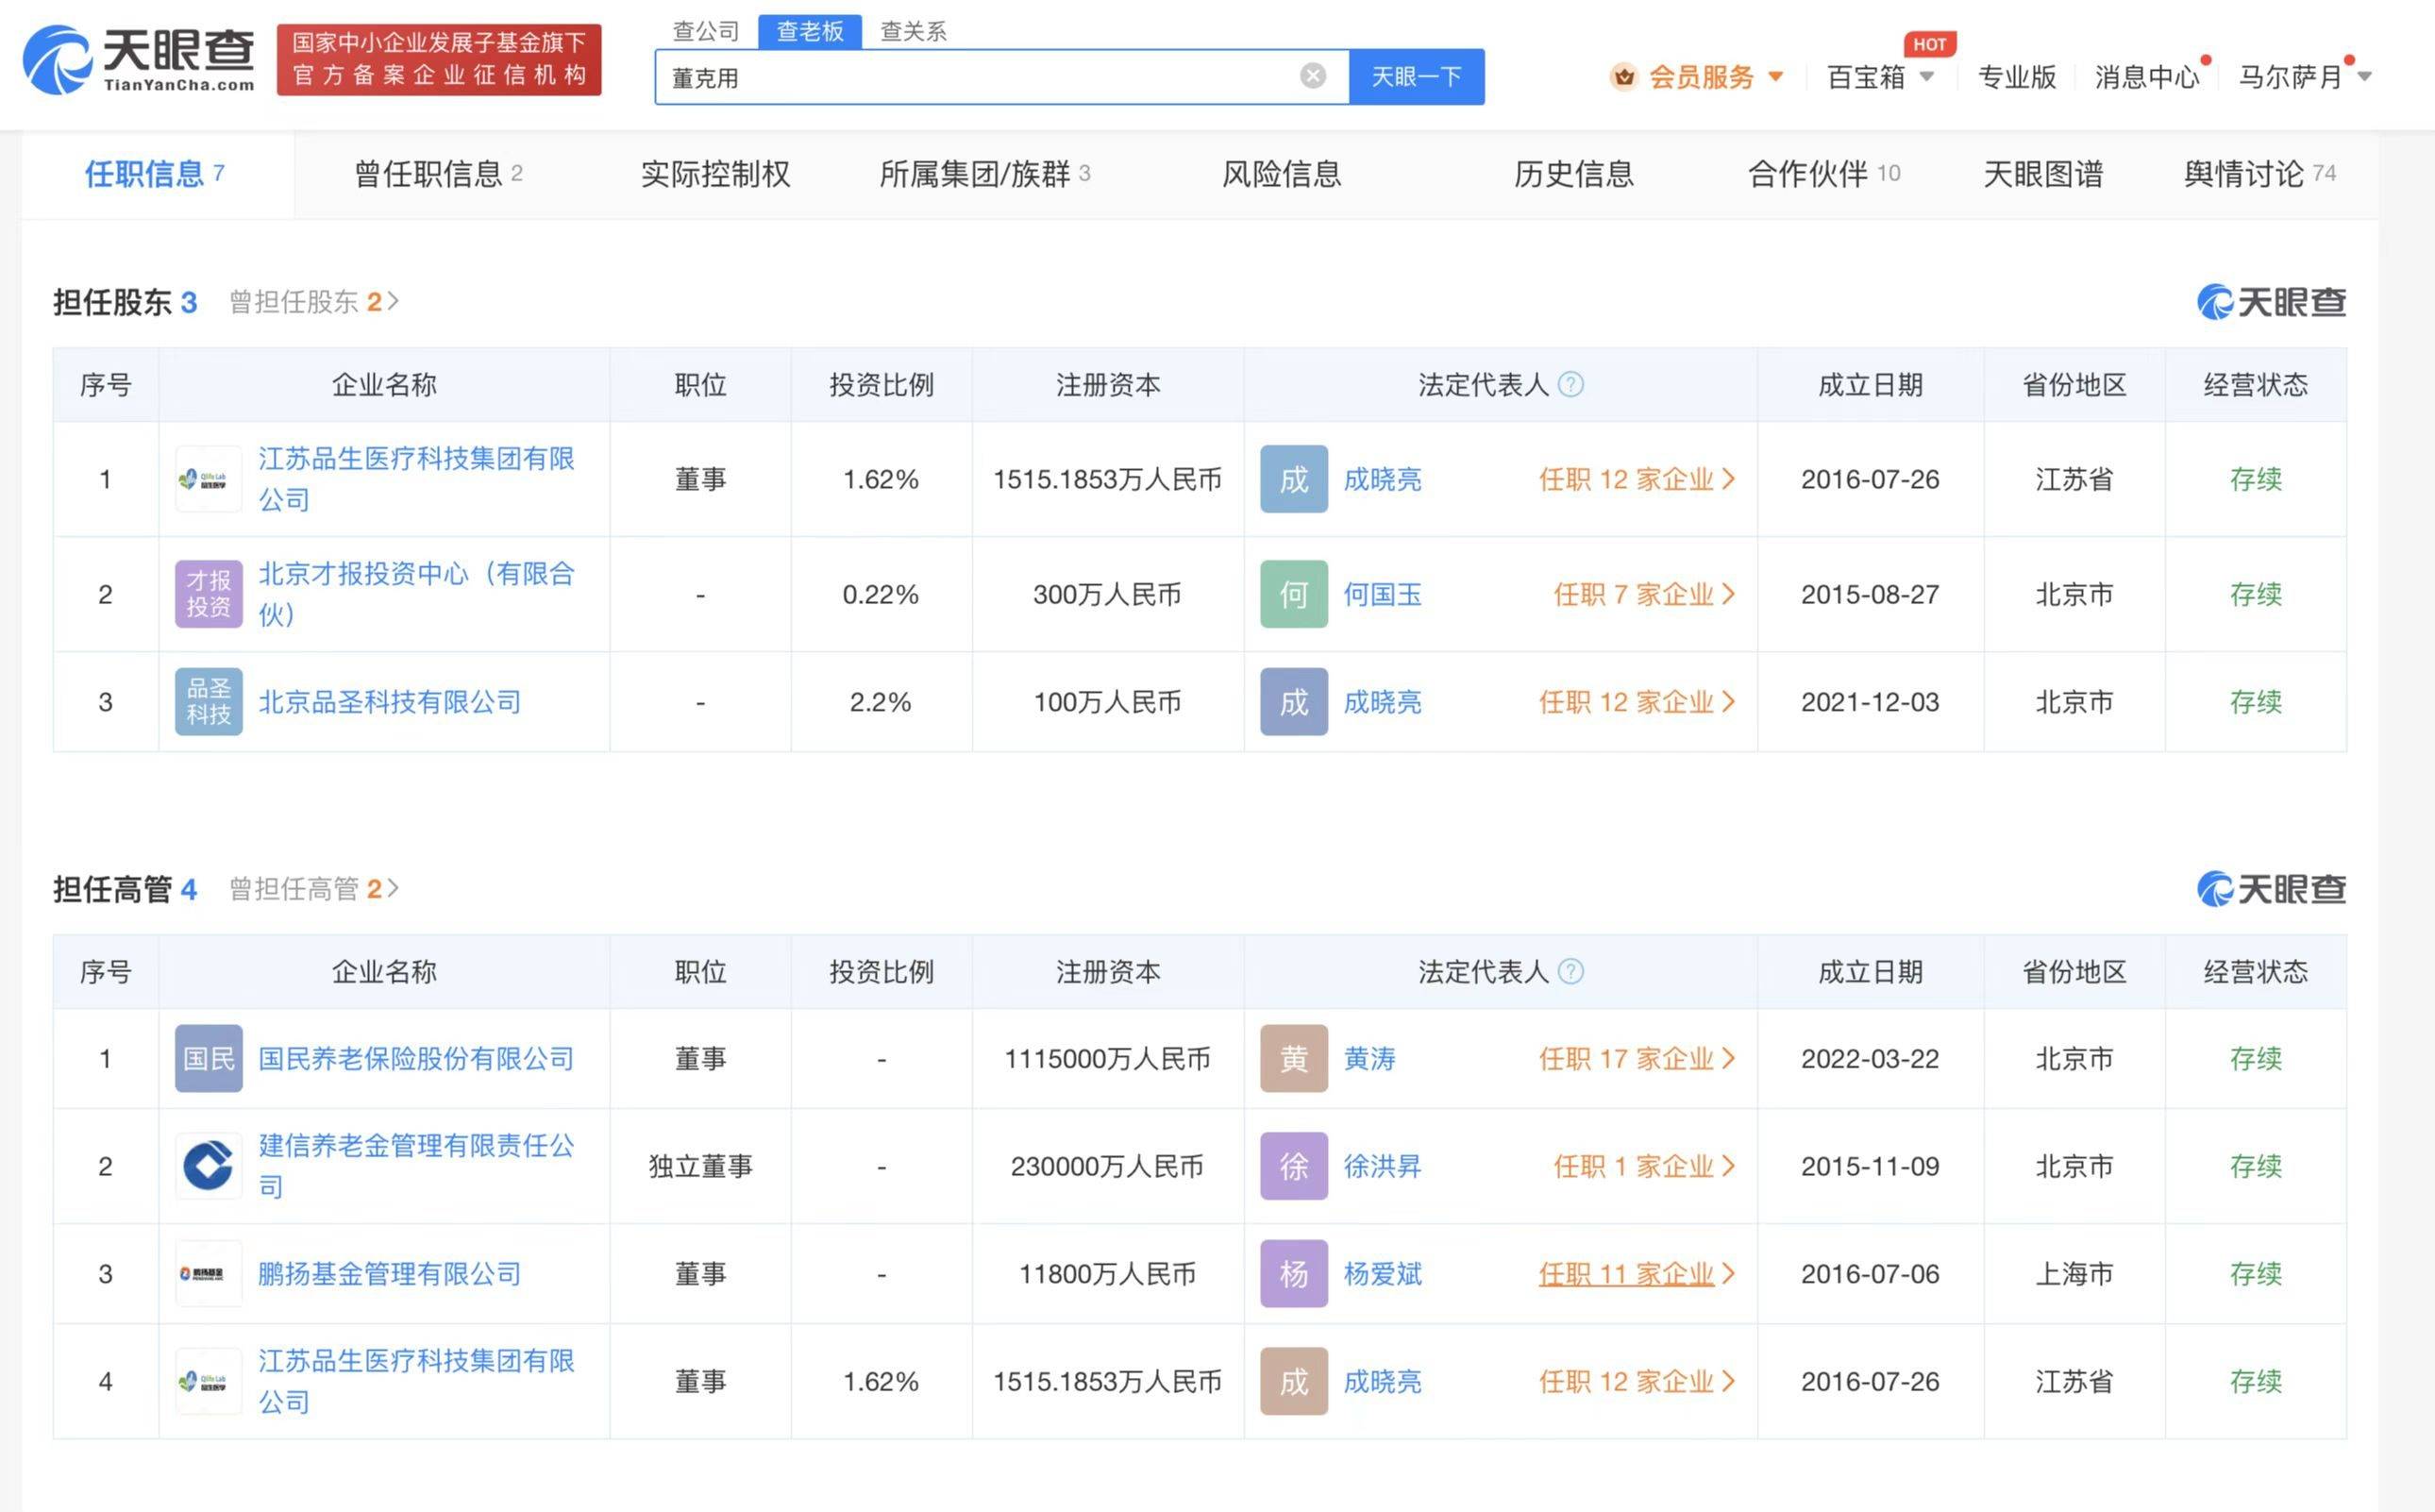
Task: Open 北京才报投资中心 company link
Action: point(416,594)
